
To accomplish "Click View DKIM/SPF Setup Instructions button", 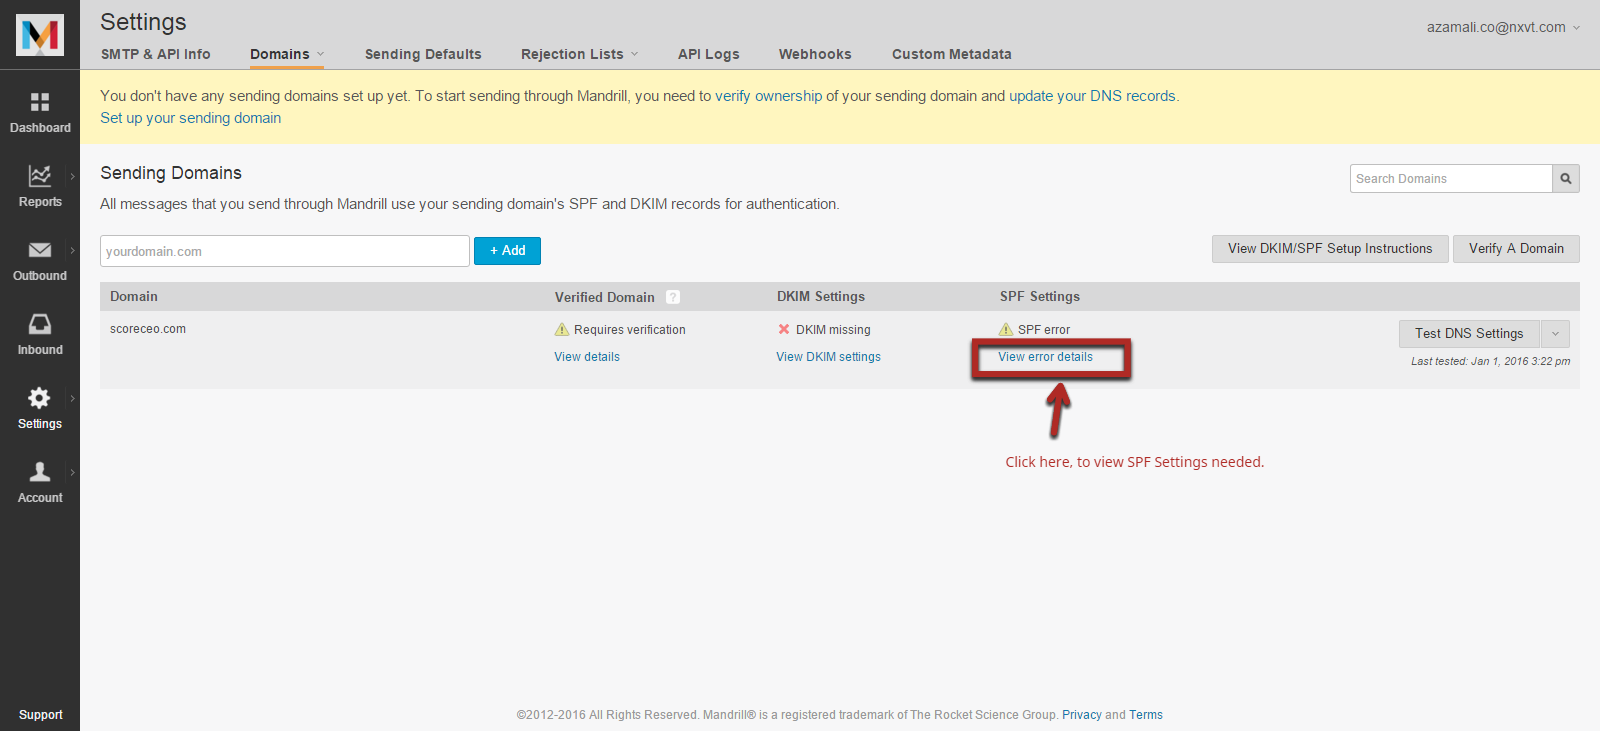I will coord(1330,249).
